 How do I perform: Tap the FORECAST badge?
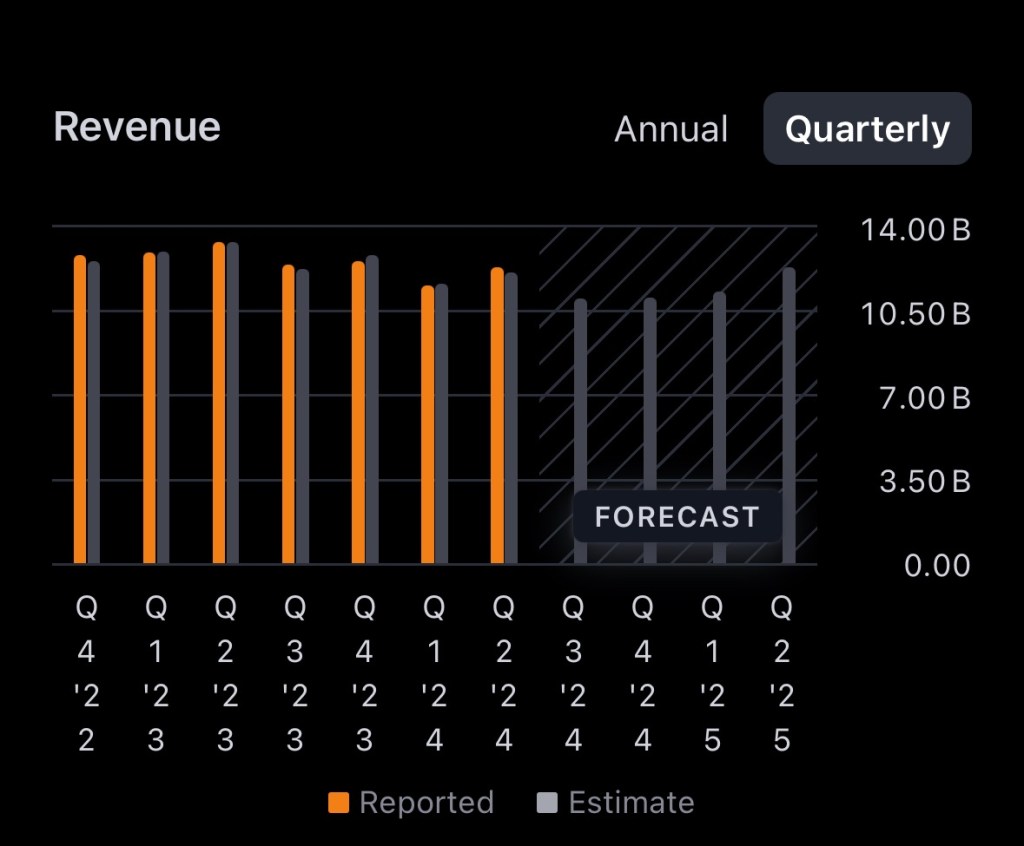coord(677,517)
